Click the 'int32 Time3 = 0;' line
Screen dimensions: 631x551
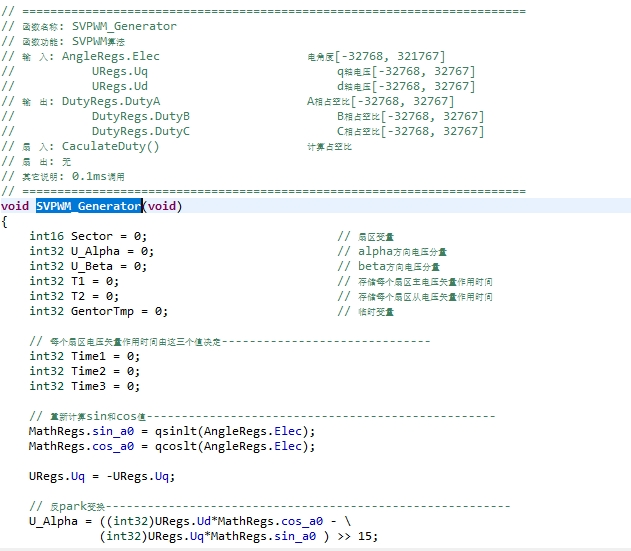pos(85,386)
